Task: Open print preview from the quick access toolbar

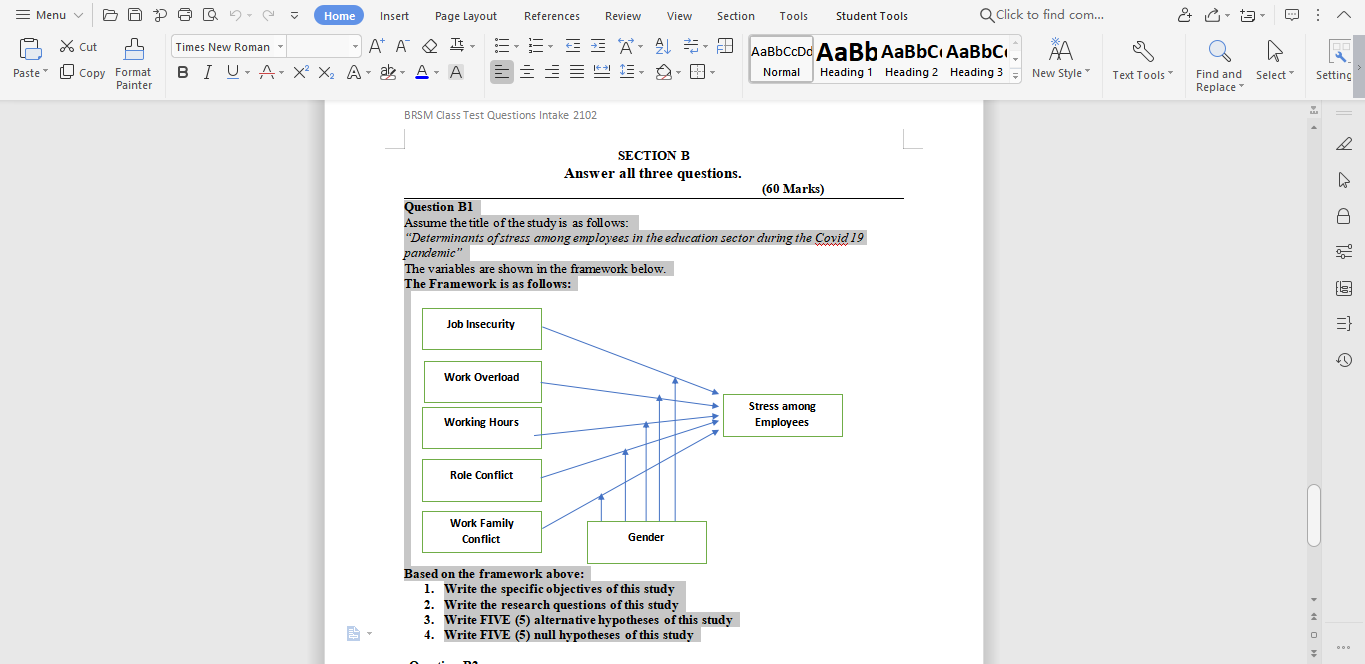Action: pyautogui.click(x=209, y=15)
